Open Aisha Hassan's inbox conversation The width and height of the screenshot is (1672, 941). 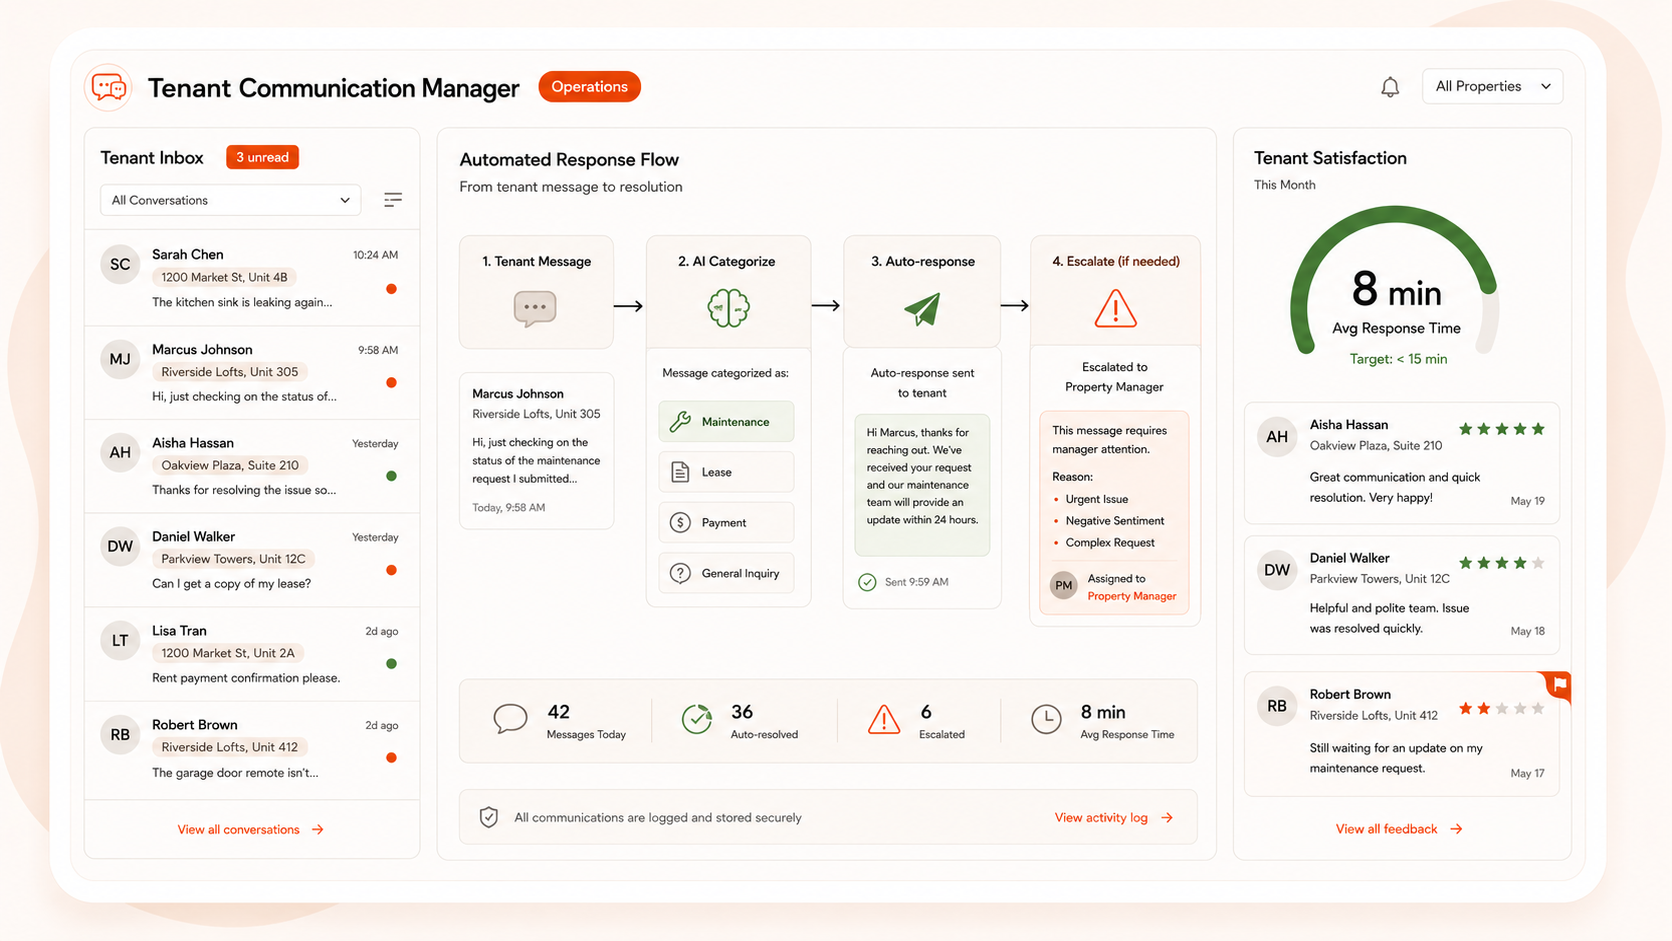point(252,466)
